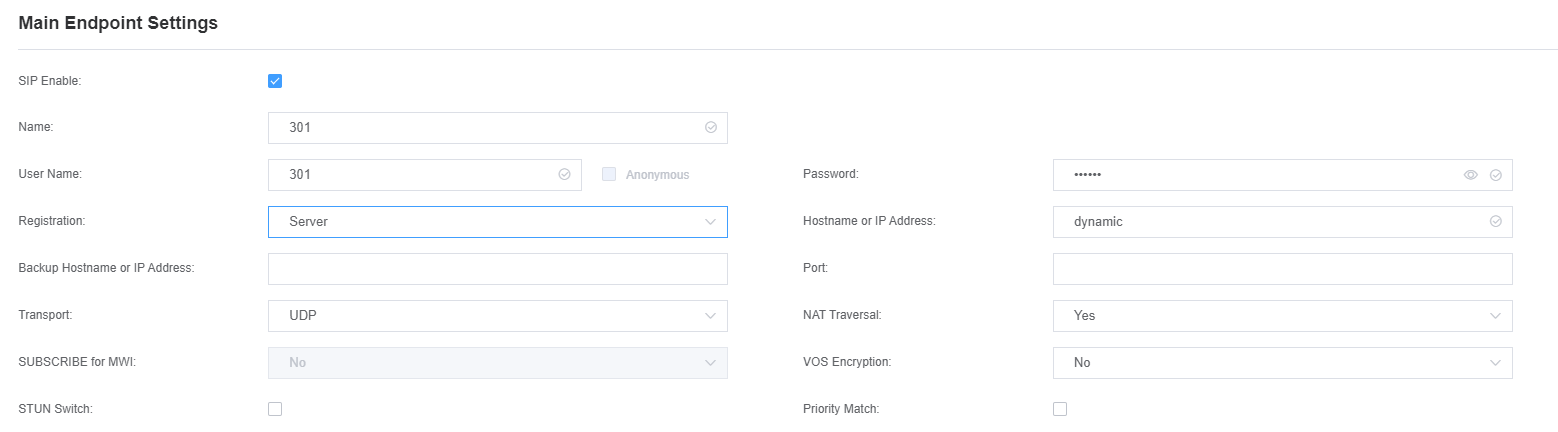
Task: Click the STUN Switch label
Action: click(x=56, y=409)
